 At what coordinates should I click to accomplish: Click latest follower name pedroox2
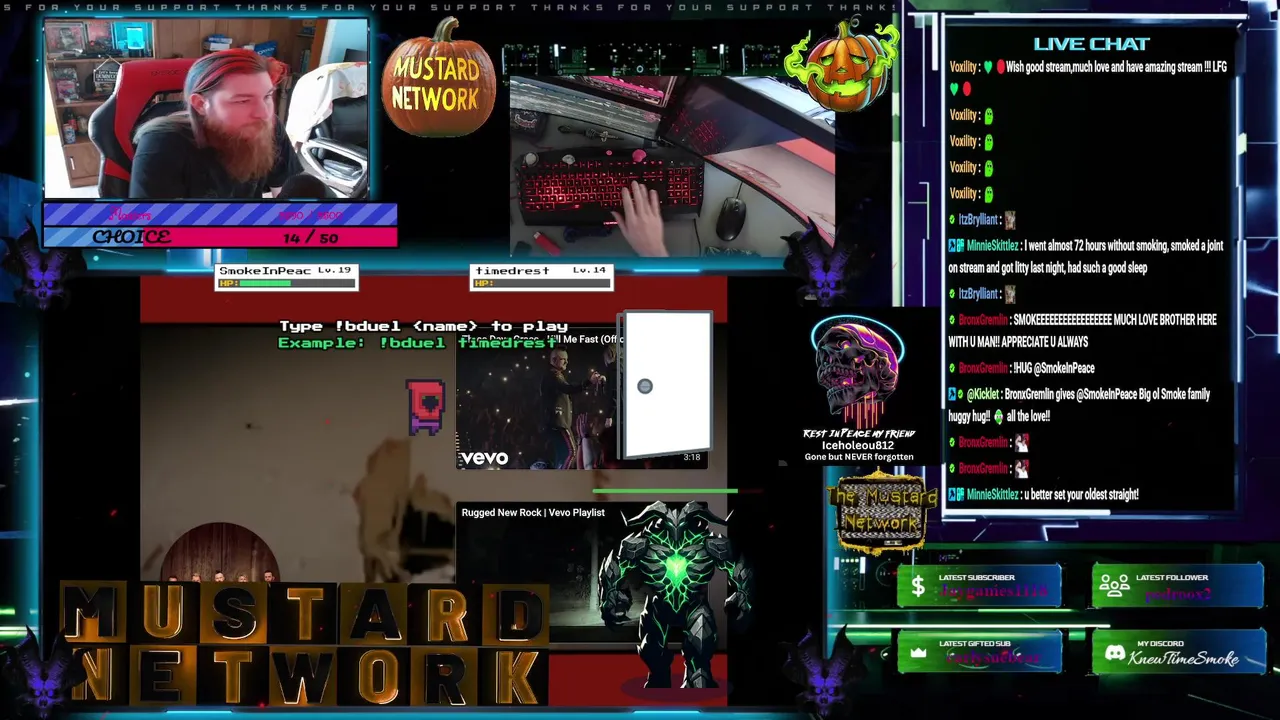(x=1178, y=593)
